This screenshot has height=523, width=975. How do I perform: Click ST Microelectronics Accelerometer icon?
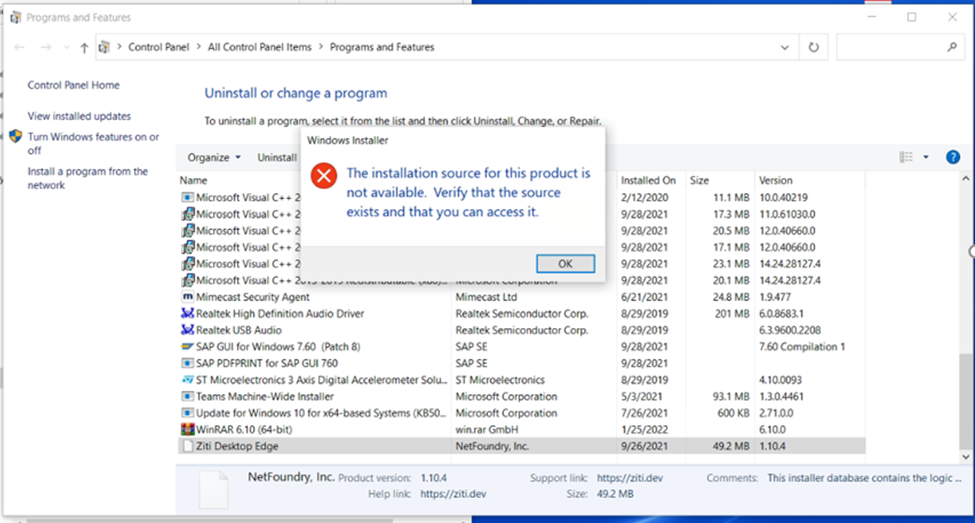(x=187, y=379)
